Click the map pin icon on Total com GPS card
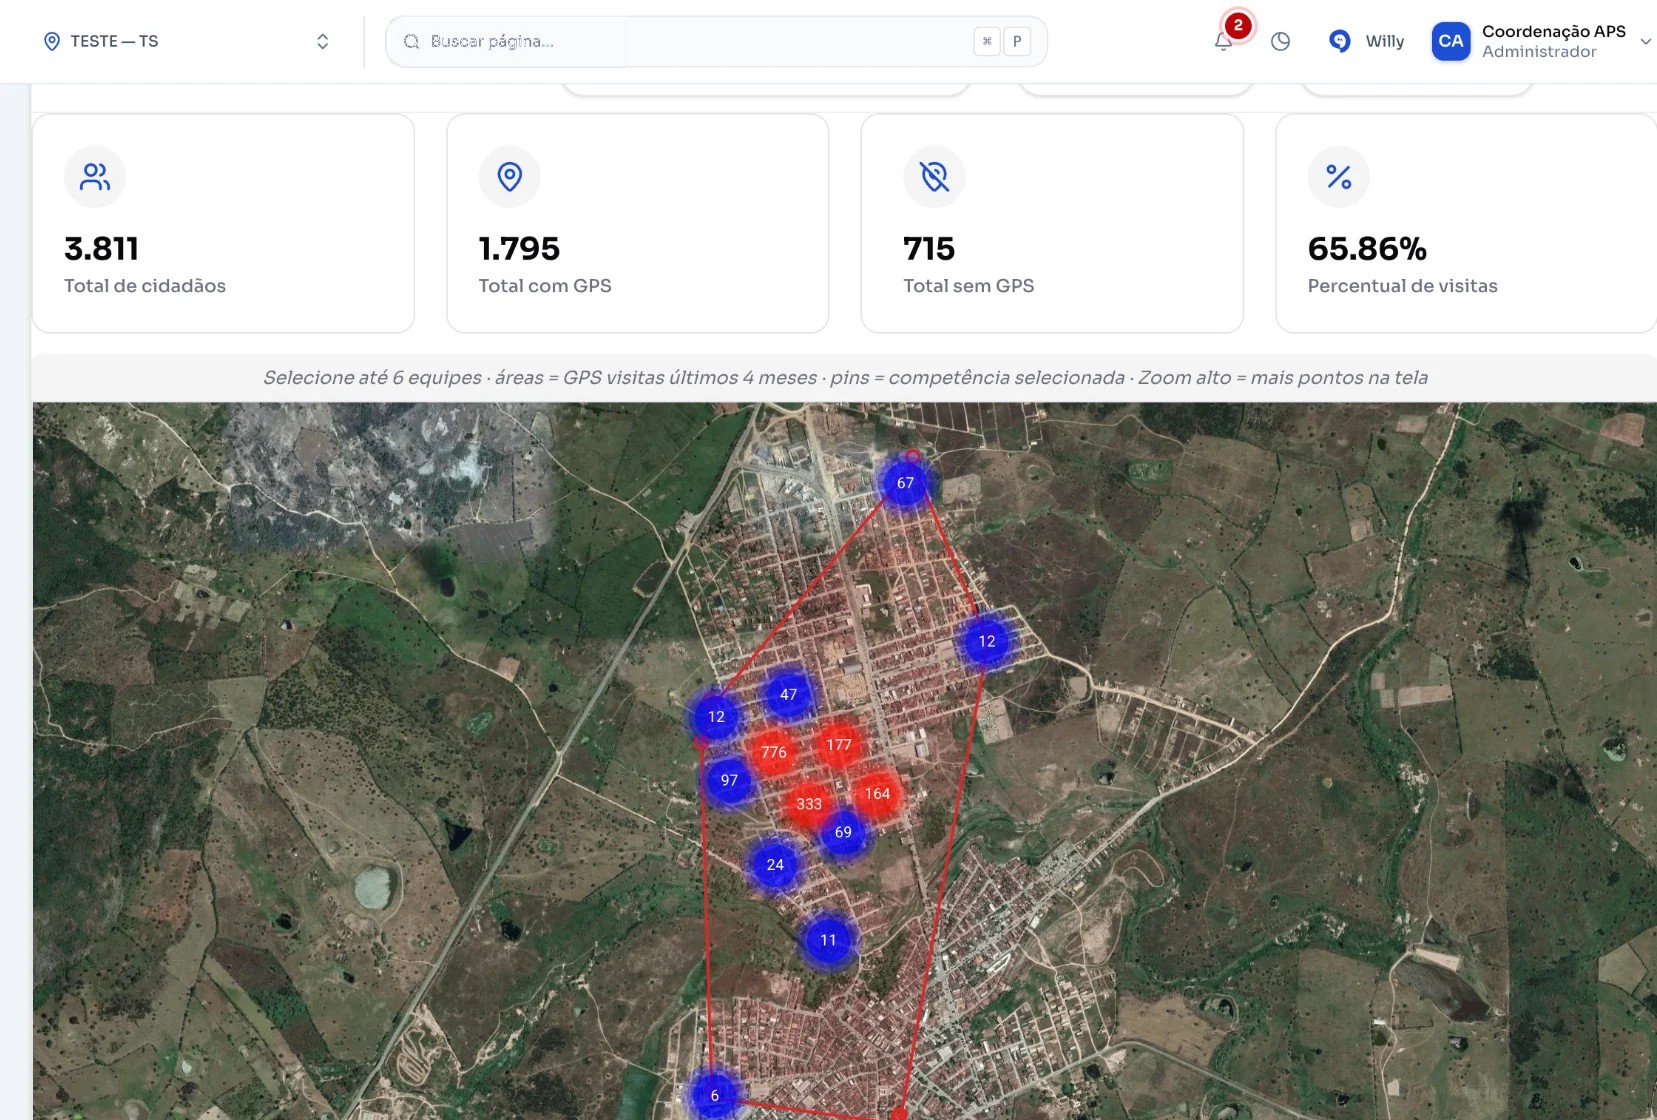Viewport: 1657px width, 1120px height. click(510, 177)
